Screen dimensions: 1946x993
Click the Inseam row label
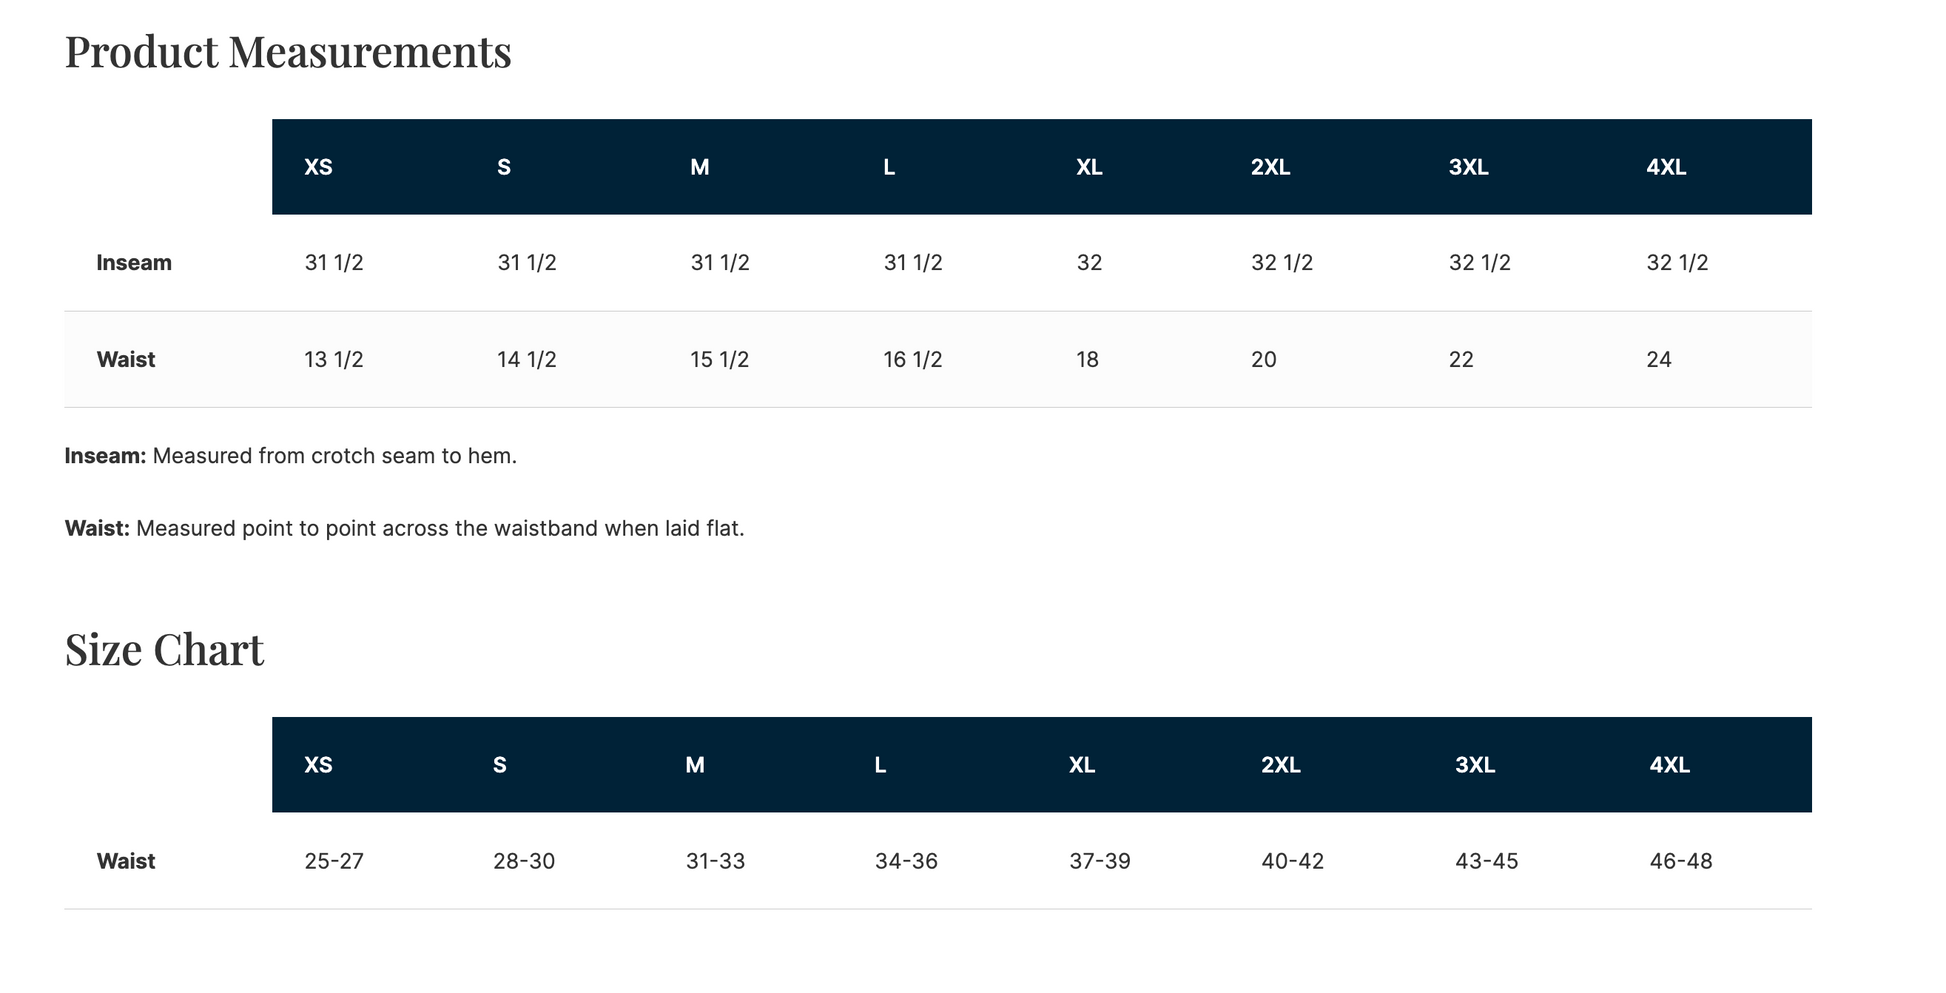tap(134, 263)
